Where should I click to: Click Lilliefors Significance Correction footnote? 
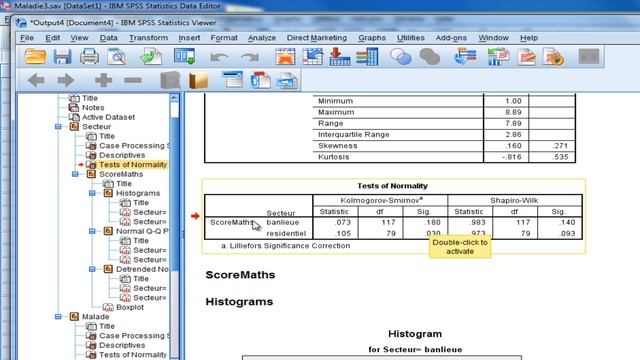click(x=286, y=246)
